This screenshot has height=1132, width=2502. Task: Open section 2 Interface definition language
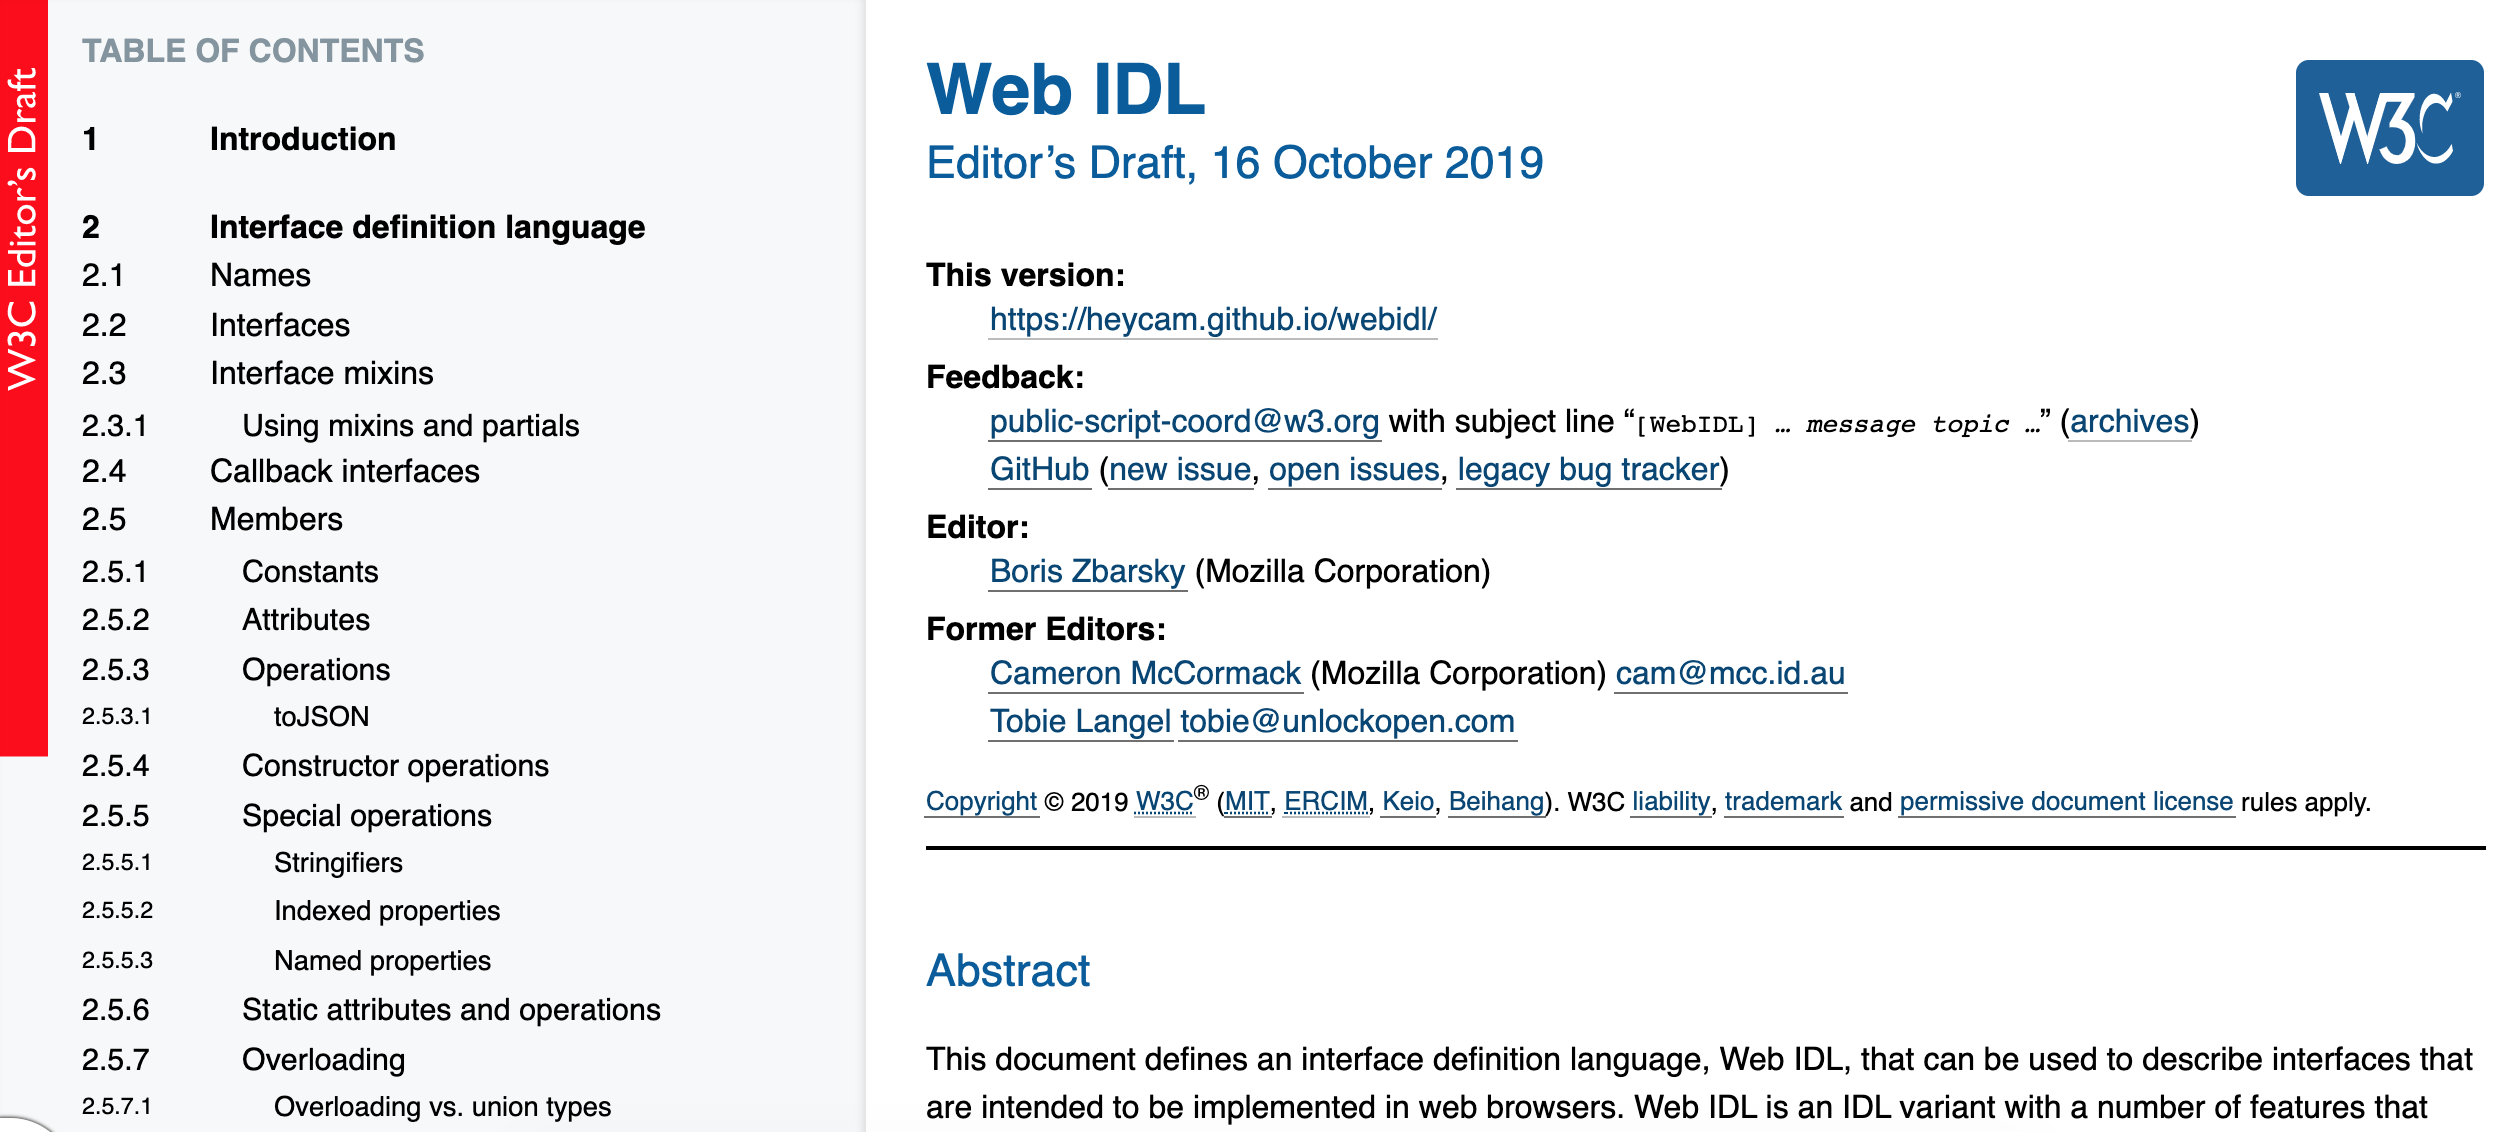click(x=427, y=227)
